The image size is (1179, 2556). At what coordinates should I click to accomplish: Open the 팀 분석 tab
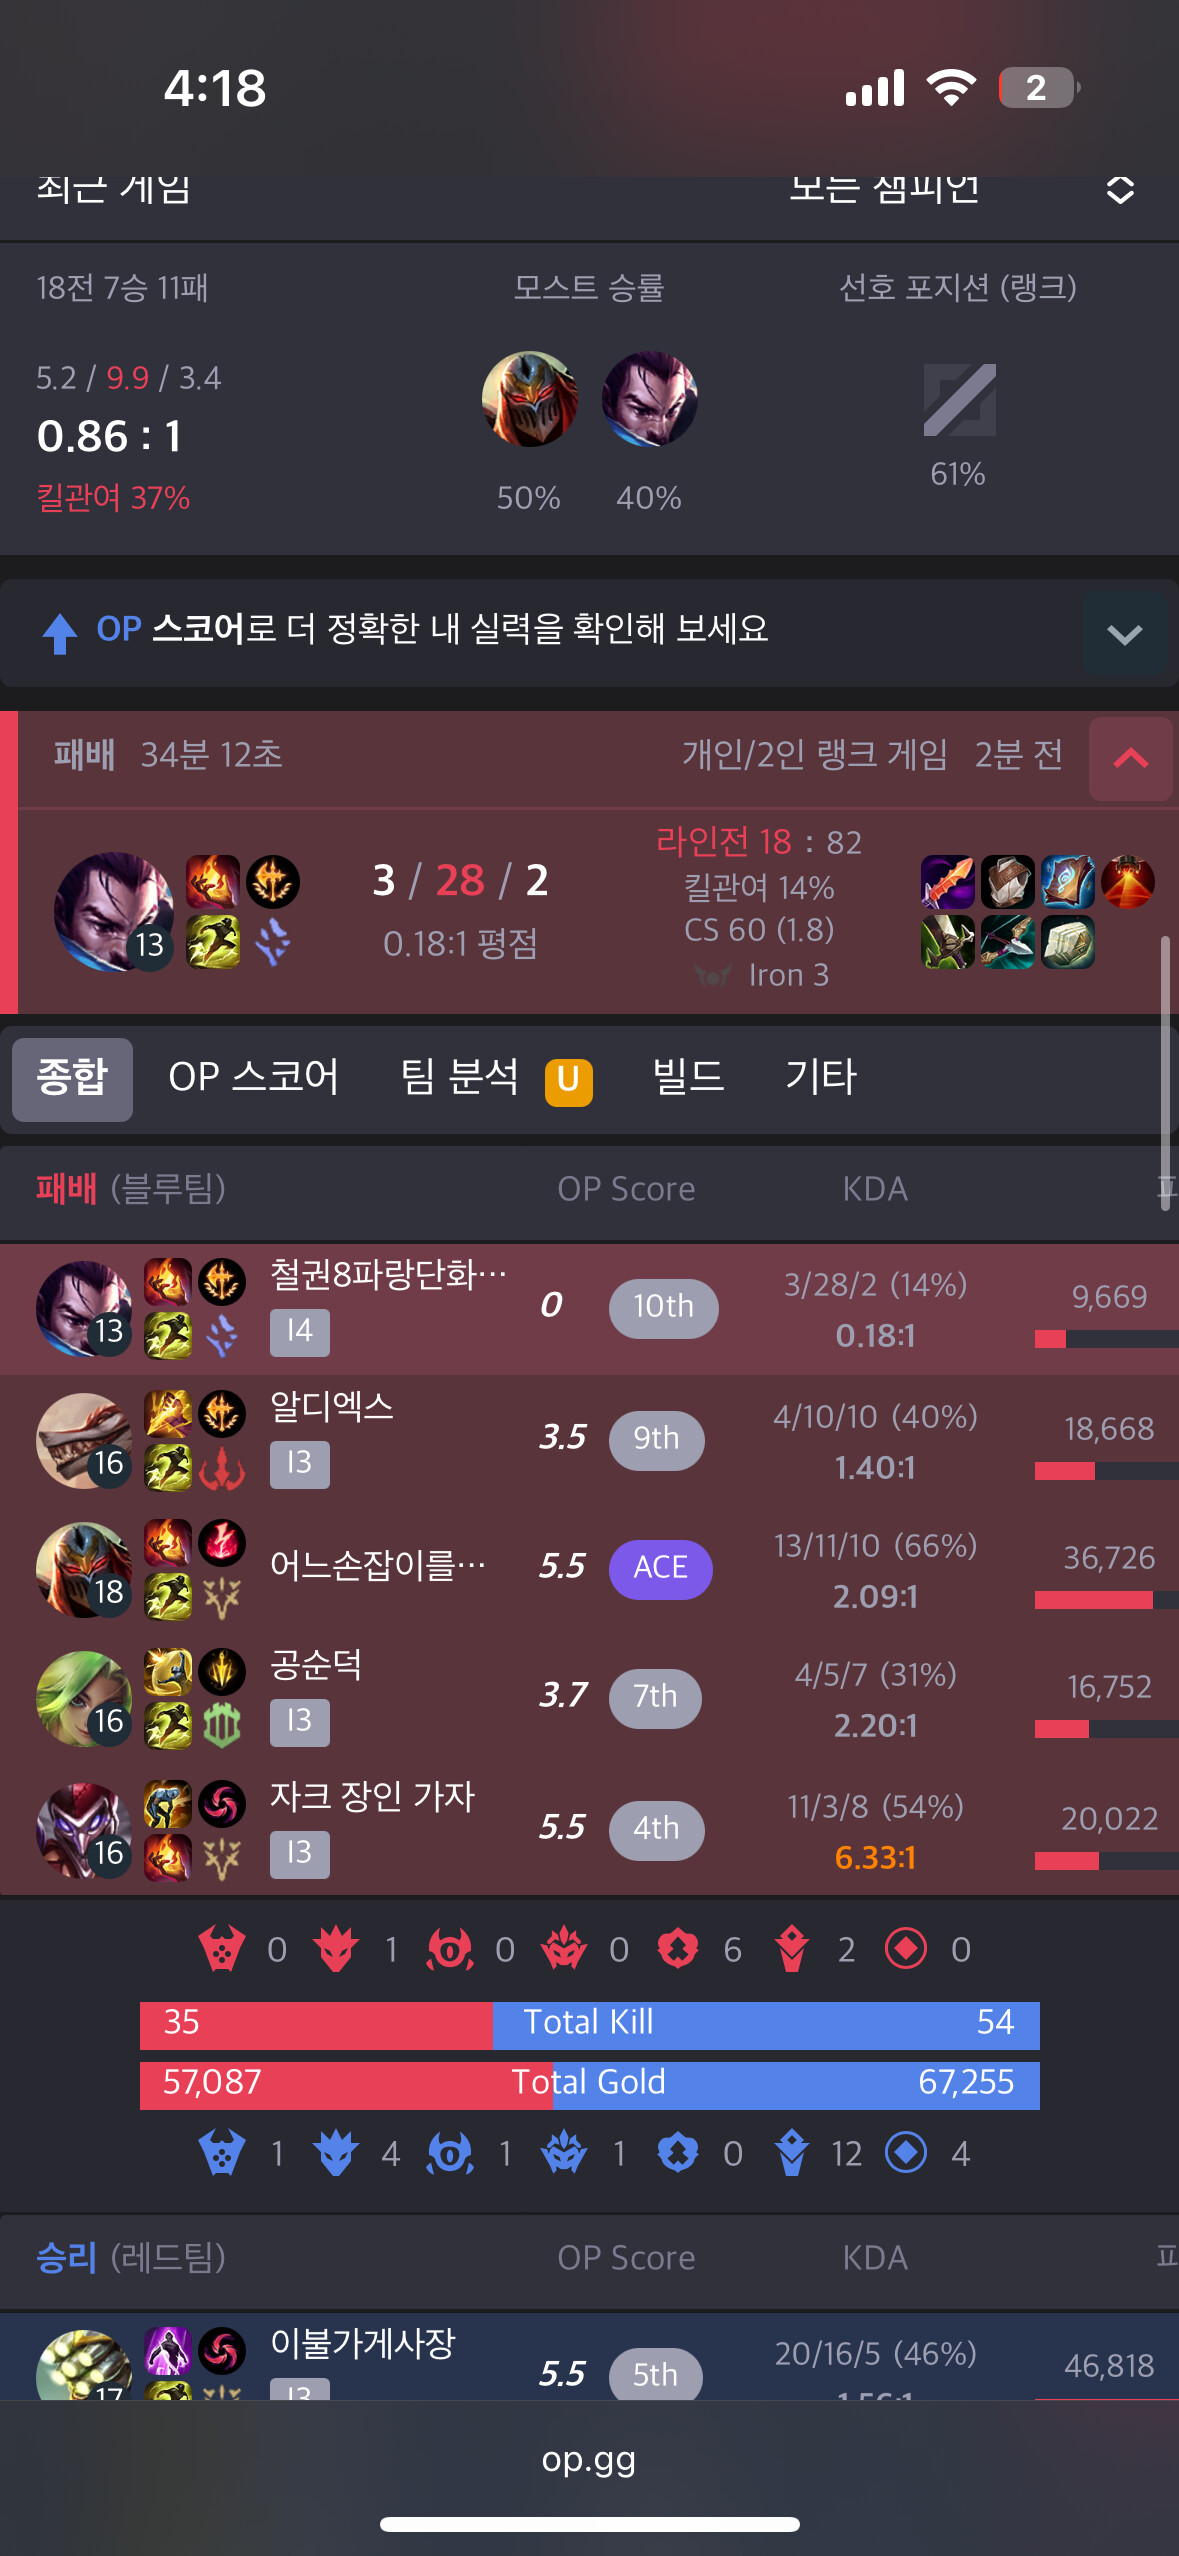[496, 1078]
